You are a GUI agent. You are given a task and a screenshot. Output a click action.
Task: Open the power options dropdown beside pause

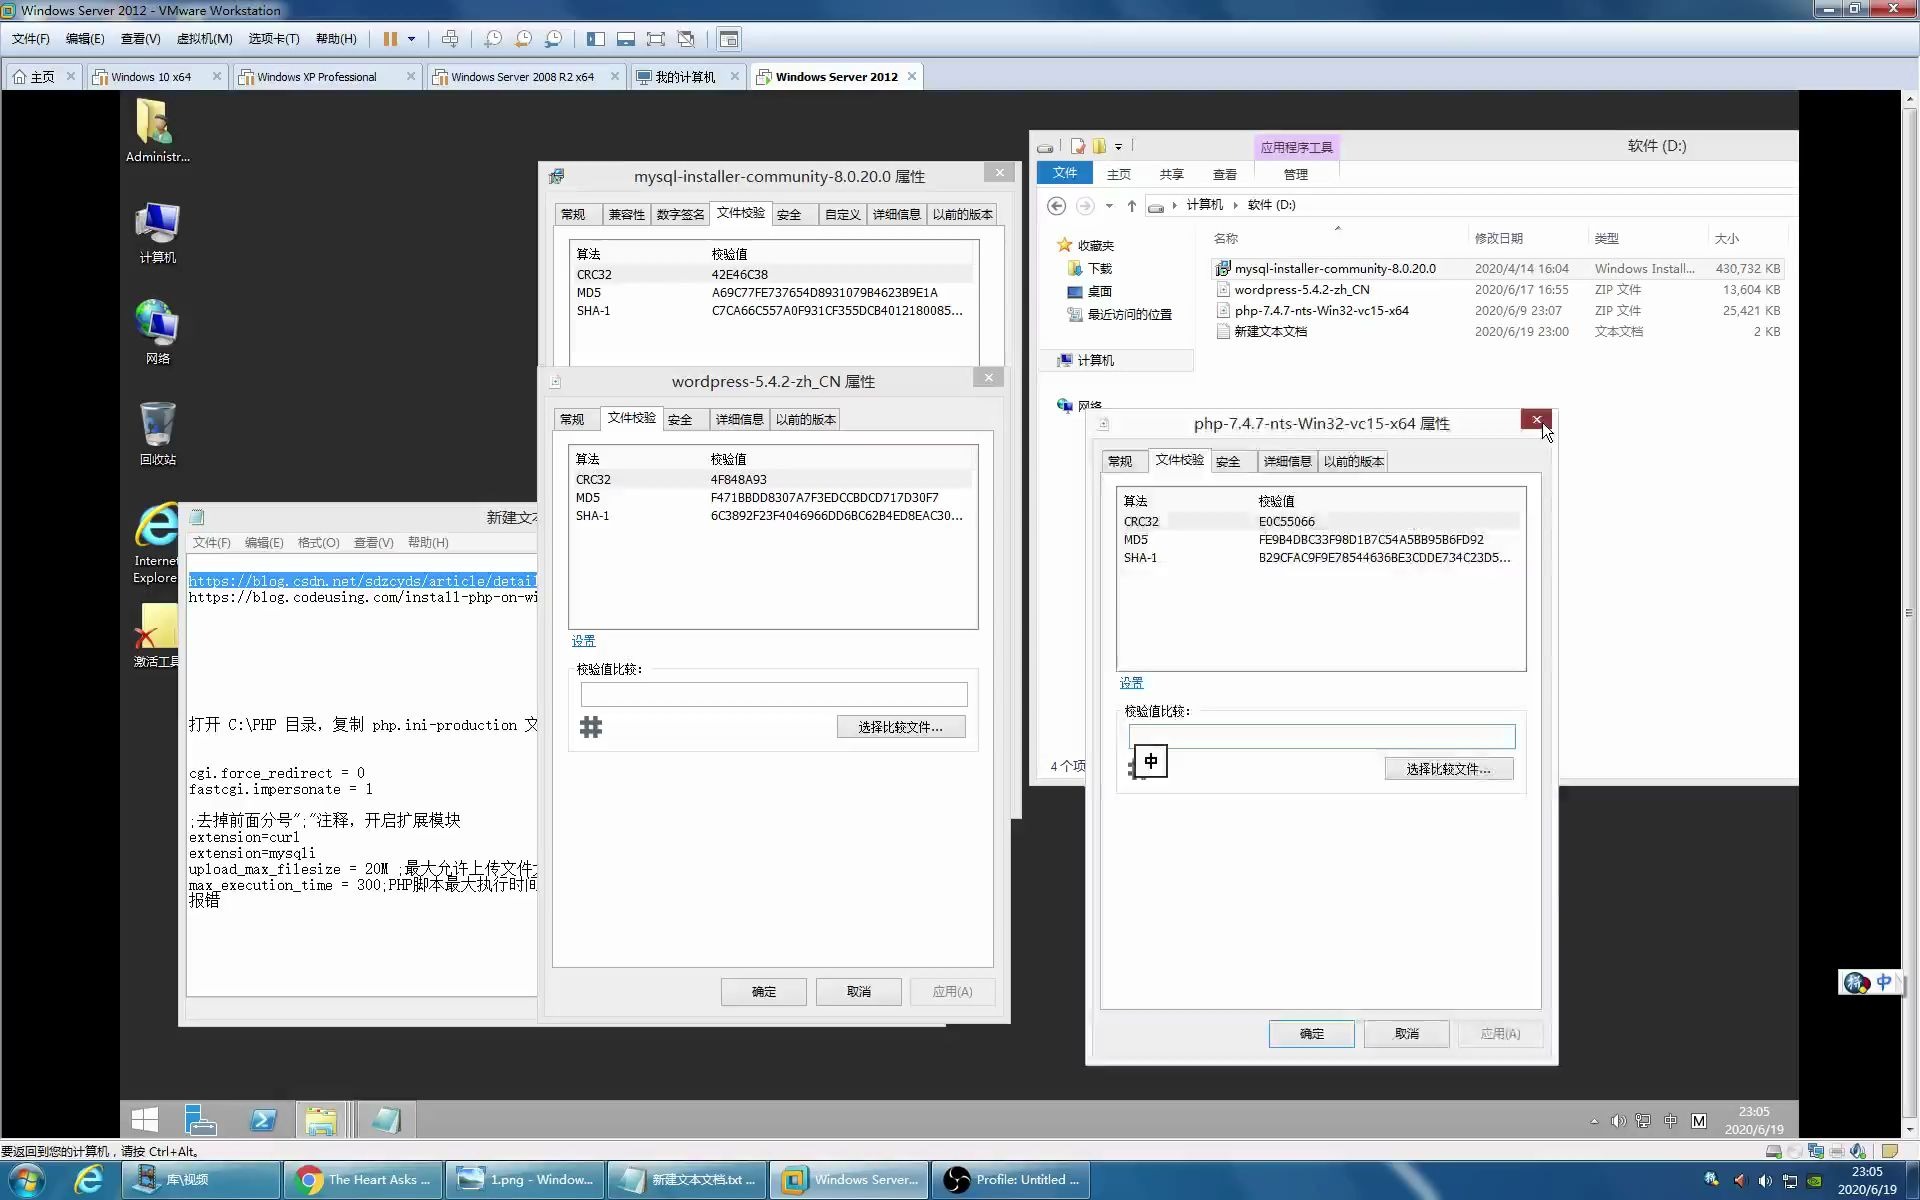pyautogui.click(x=411, y=39)
